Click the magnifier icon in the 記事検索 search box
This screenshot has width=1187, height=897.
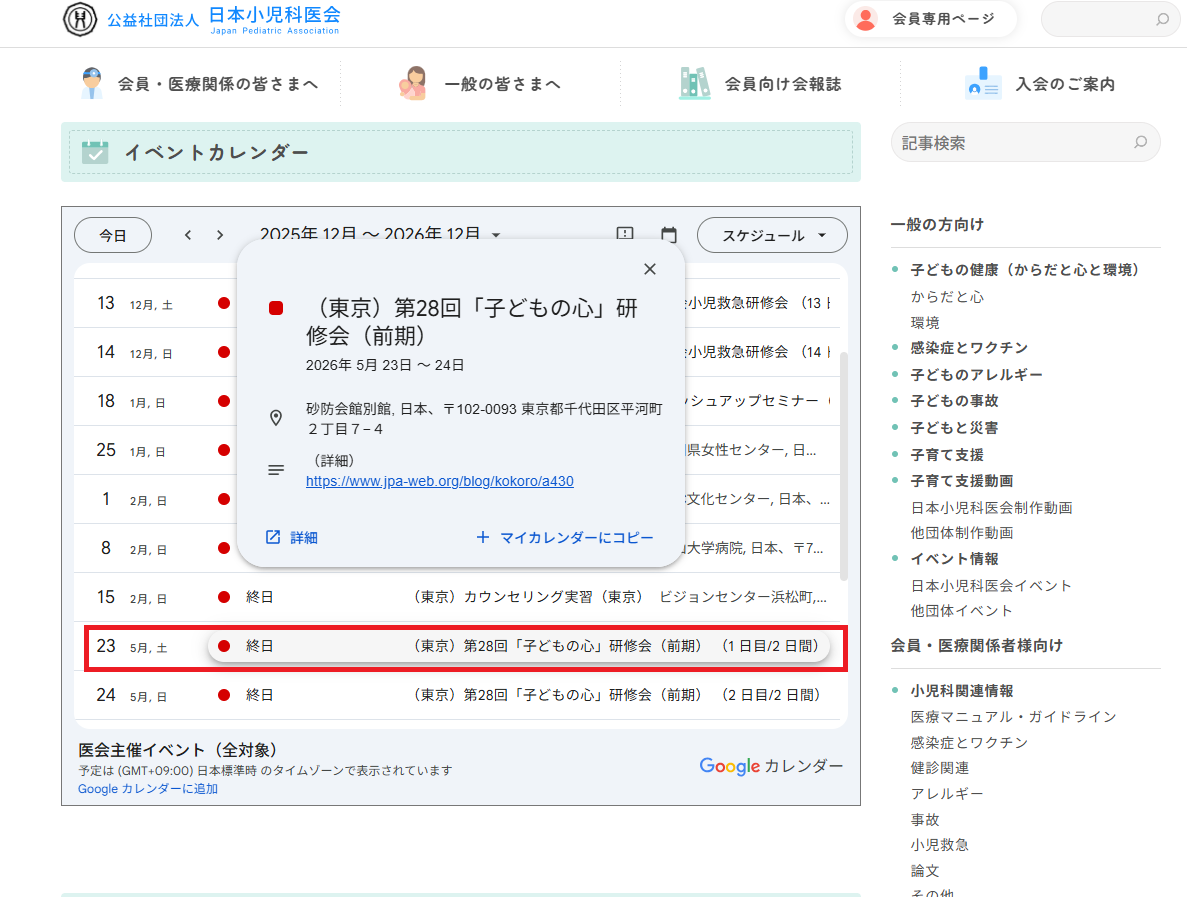(1140, 143)
